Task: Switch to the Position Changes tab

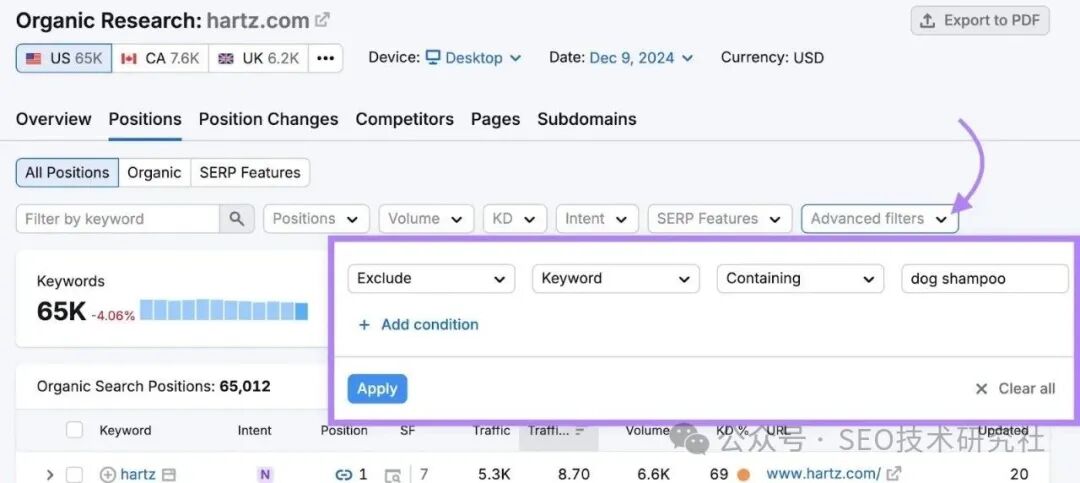Action: coord(268,119)
